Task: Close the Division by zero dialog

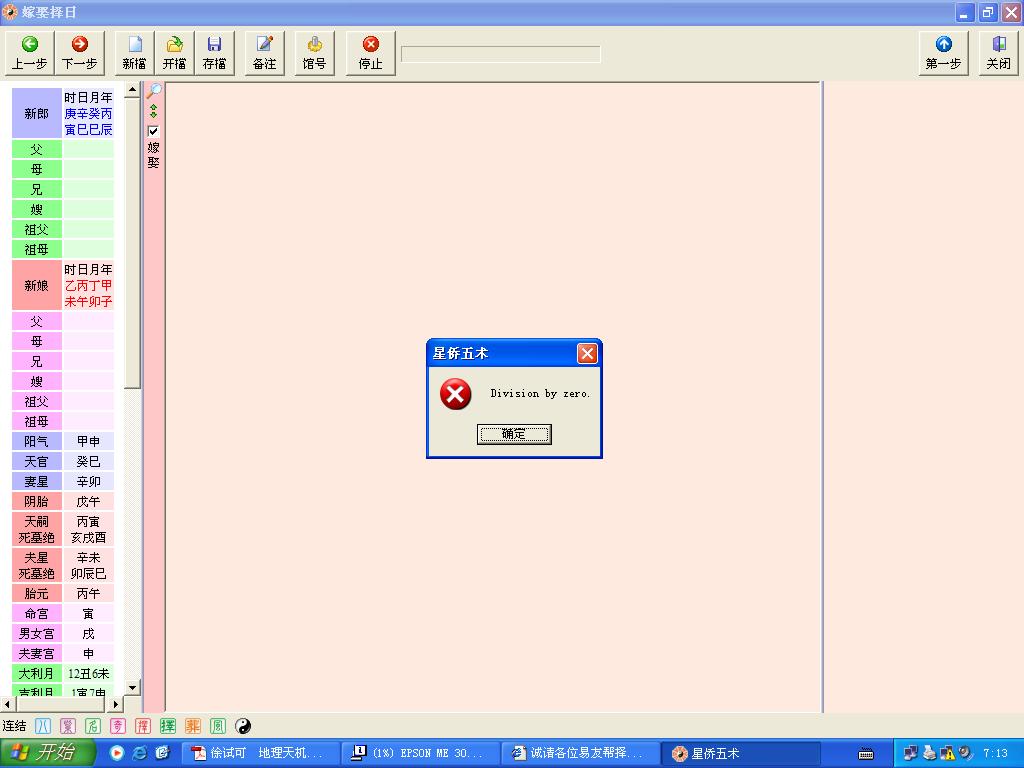Action: tap(586, 353)
